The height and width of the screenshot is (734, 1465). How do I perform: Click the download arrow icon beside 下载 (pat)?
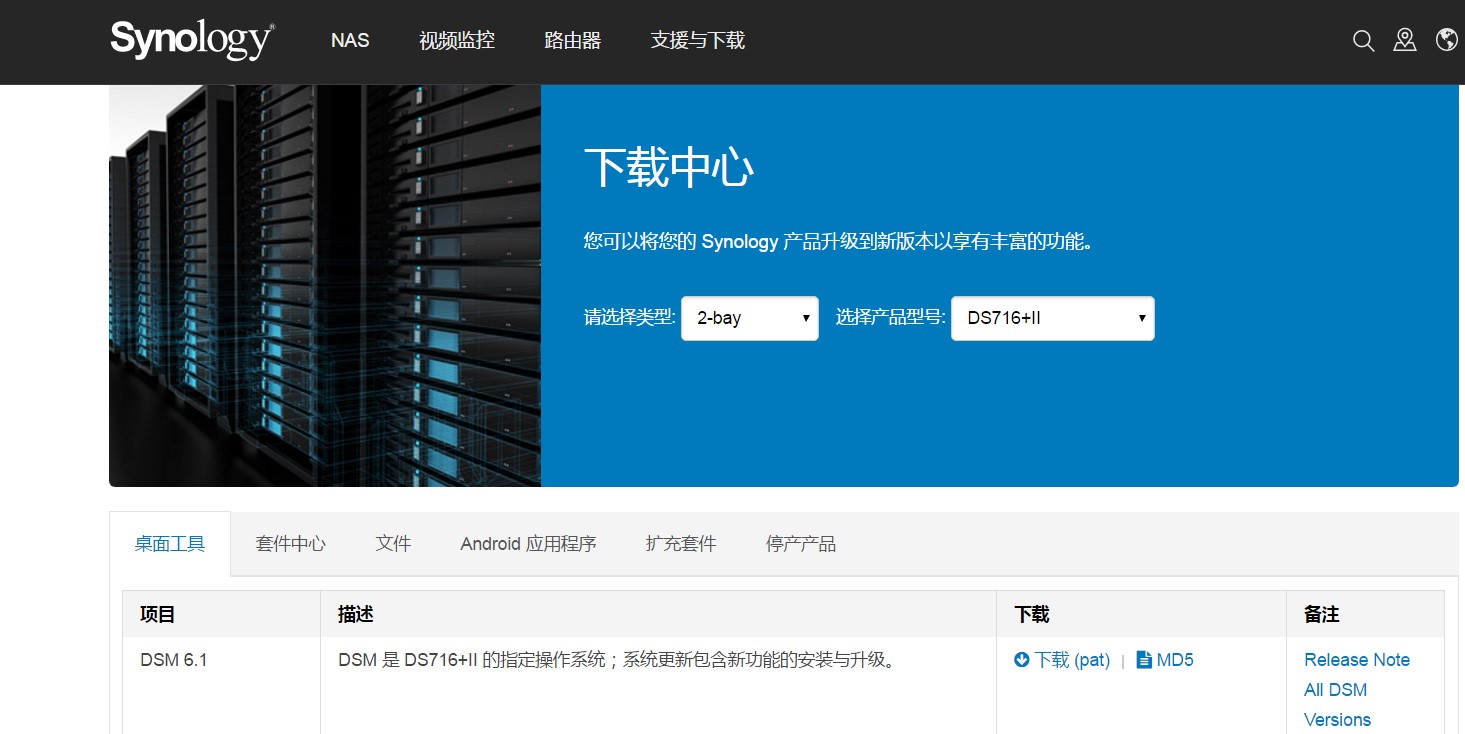tap(1022, 660)
